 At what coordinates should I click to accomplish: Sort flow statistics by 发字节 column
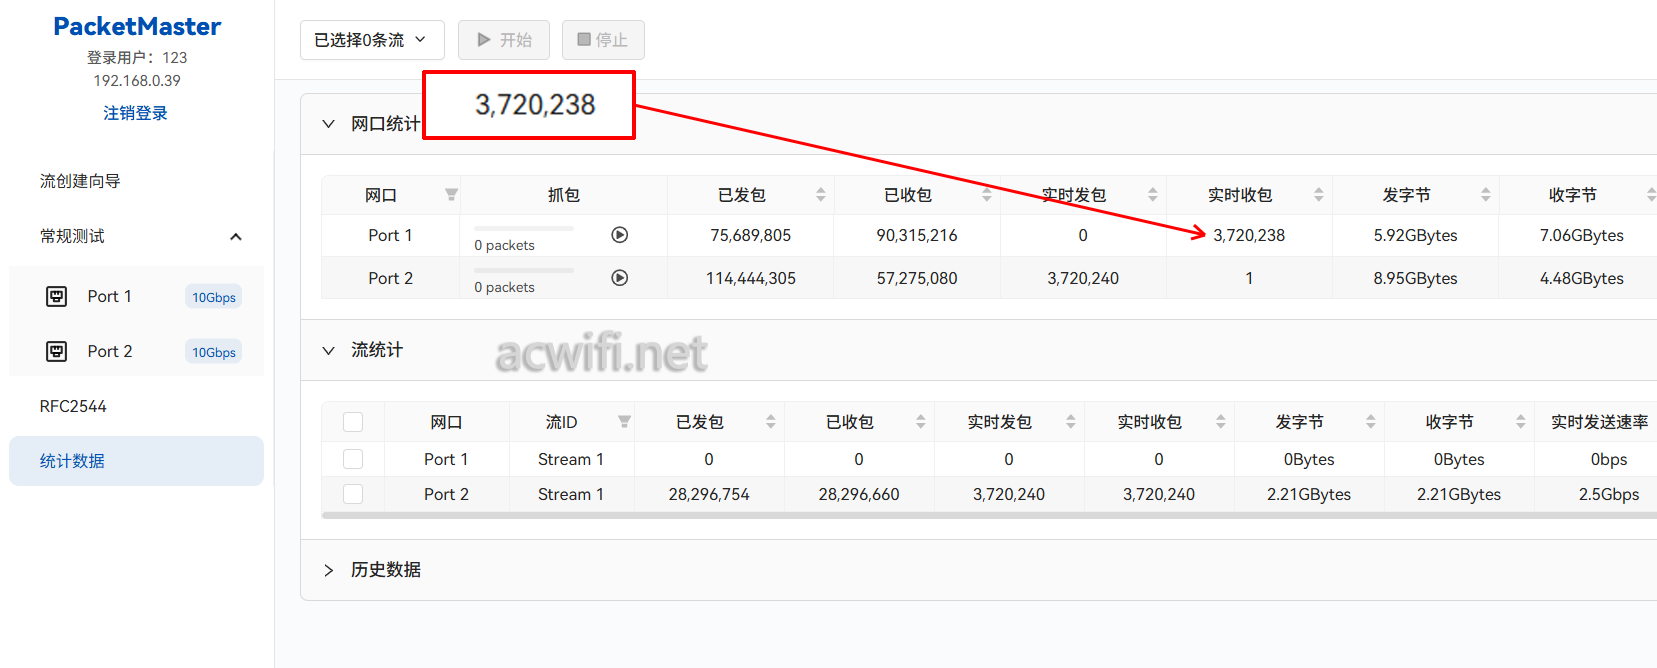[1370, 422]
